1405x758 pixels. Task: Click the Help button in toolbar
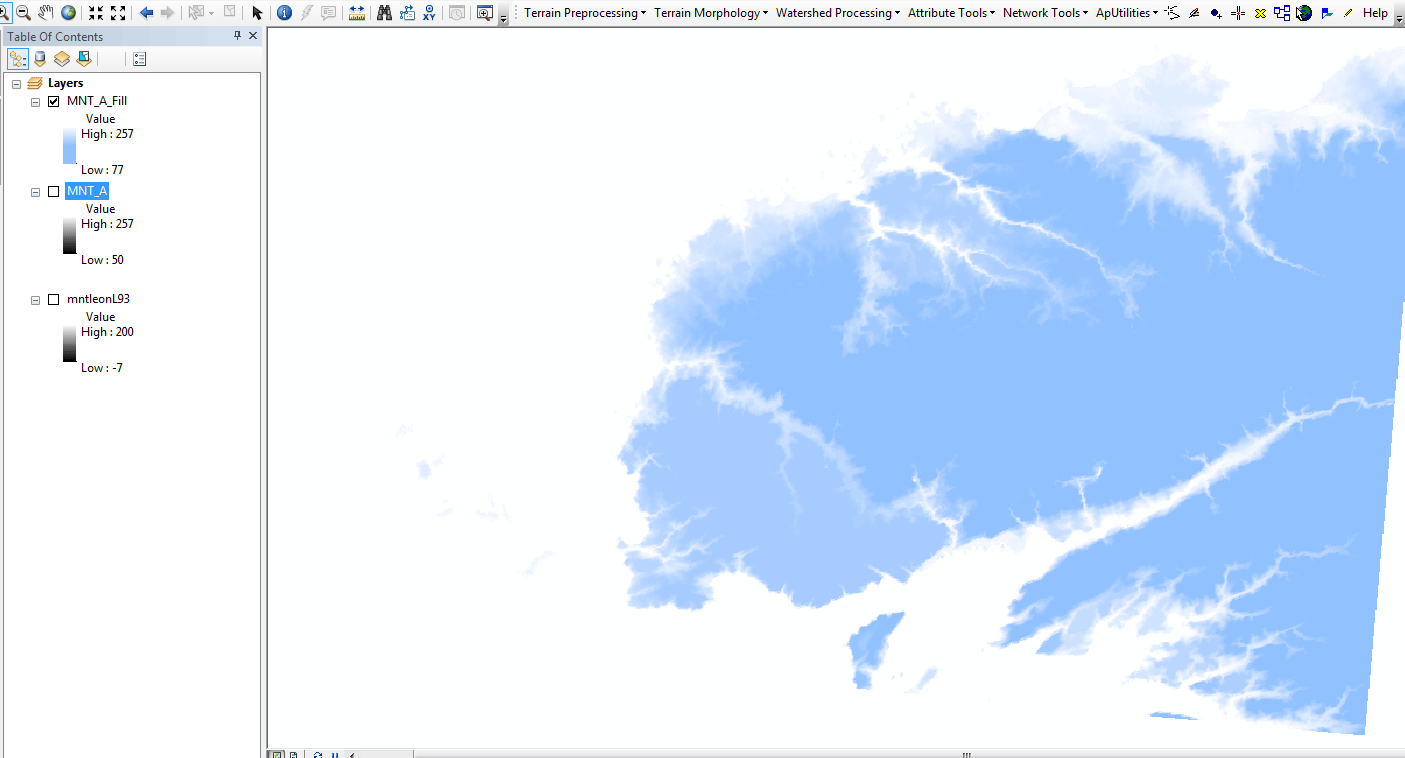1375,13
